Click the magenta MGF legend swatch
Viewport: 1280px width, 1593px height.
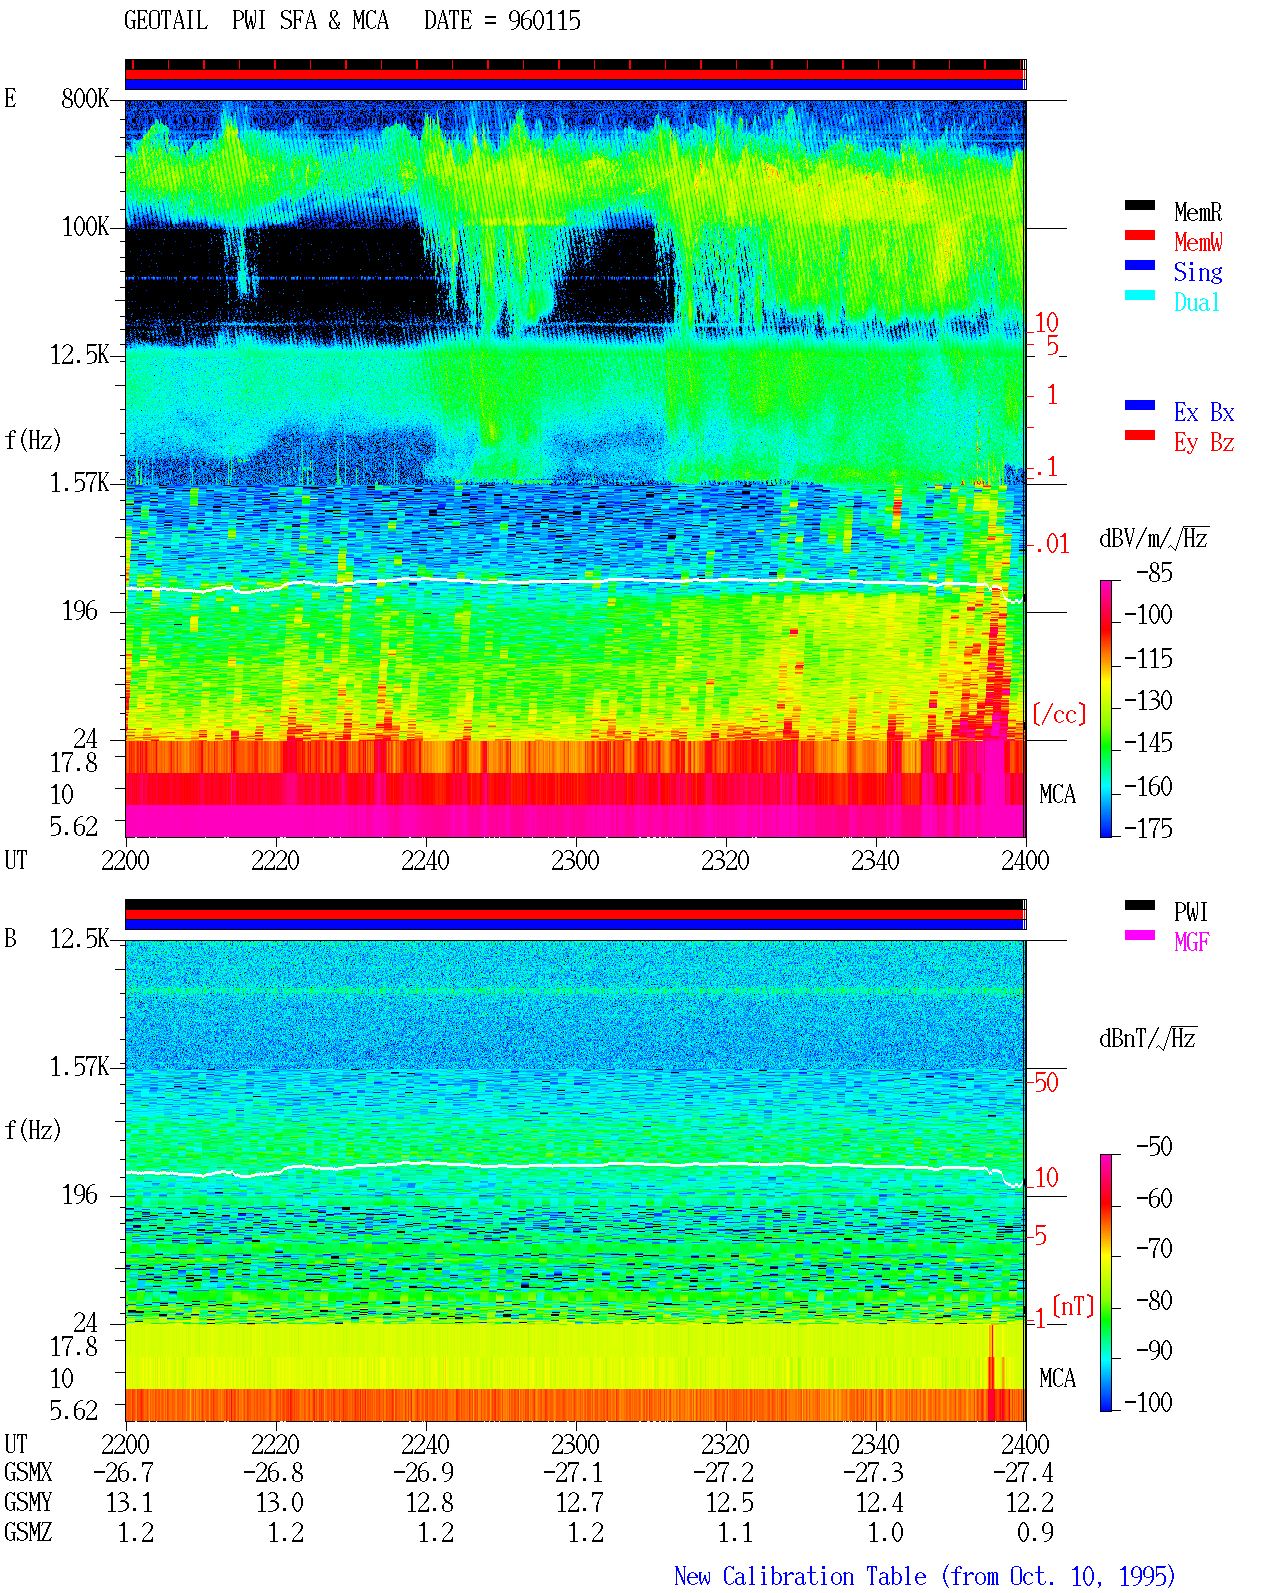click(1139, 936)
